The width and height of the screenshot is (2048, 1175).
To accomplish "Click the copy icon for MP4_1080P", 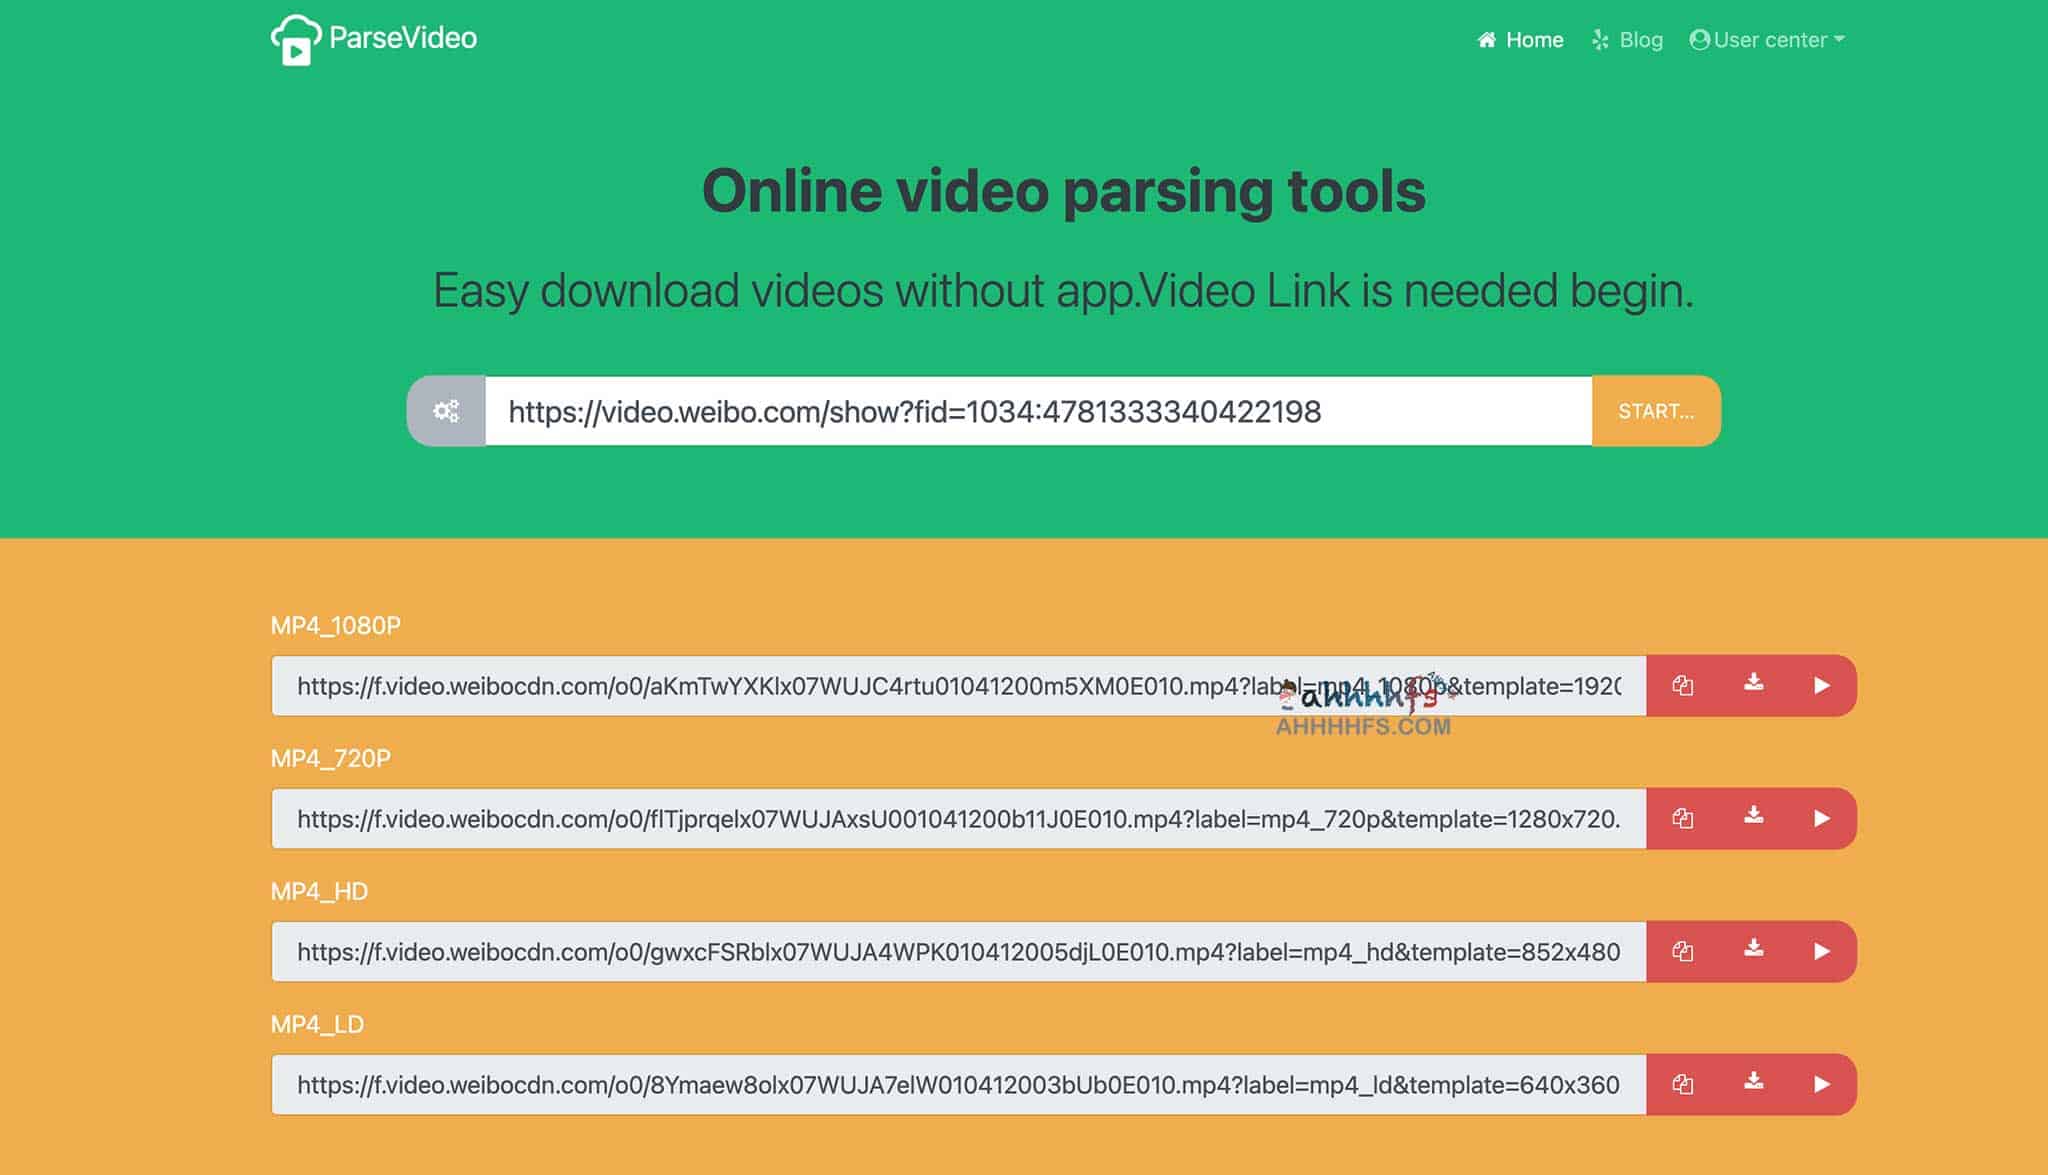I will pyautogui.click(x=1684, y=685).
